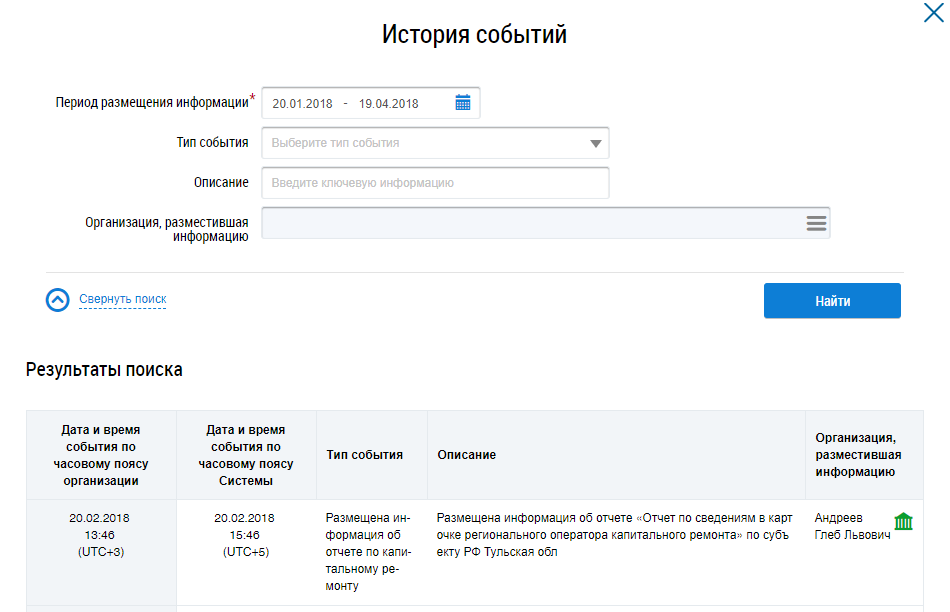Close the История событий dialog
Viewport: 950px width, 612px height.
tap(931, 13)
